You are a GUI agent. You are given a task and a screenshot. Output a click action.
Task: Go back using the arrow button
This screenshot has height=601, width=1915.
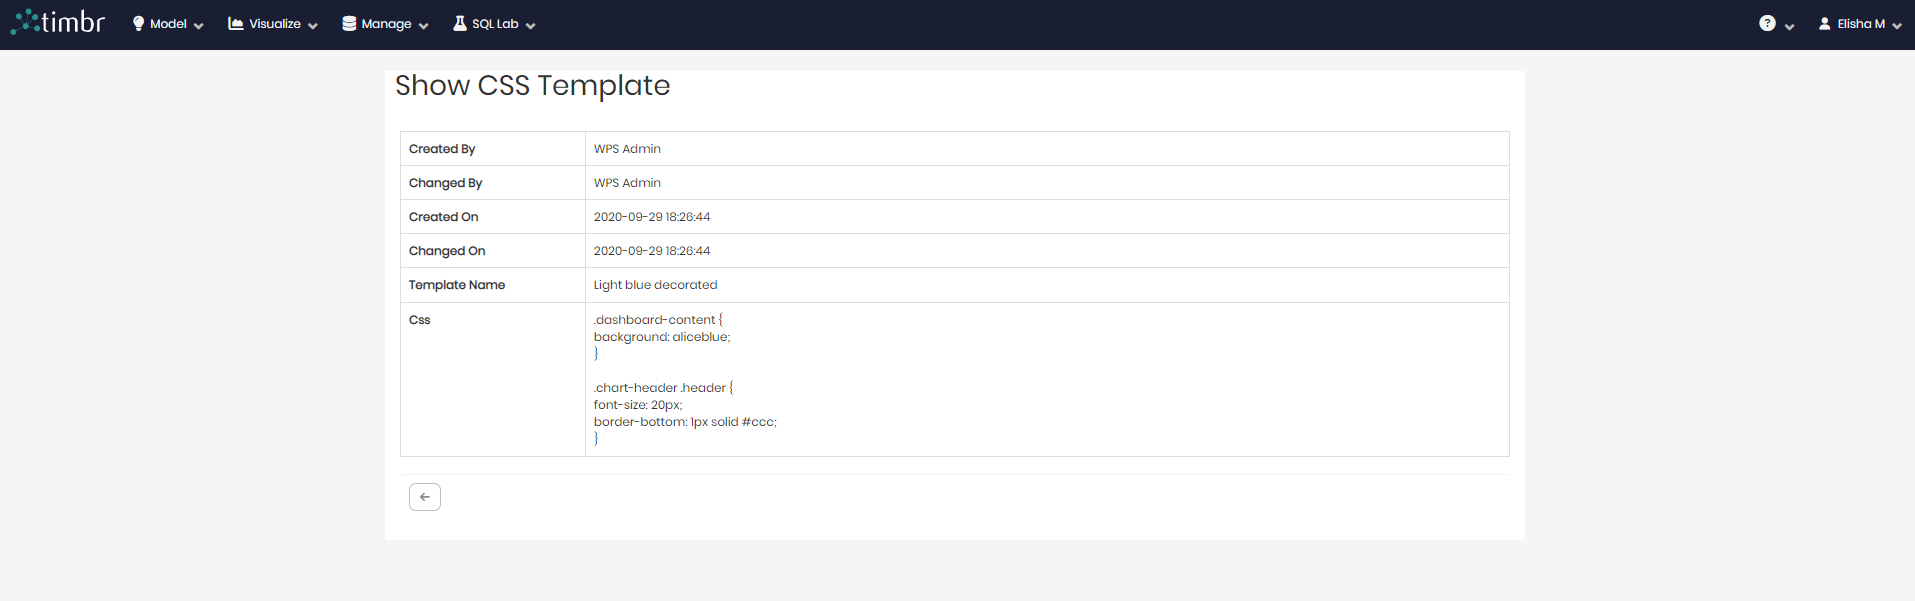click(x=425, y=497)
